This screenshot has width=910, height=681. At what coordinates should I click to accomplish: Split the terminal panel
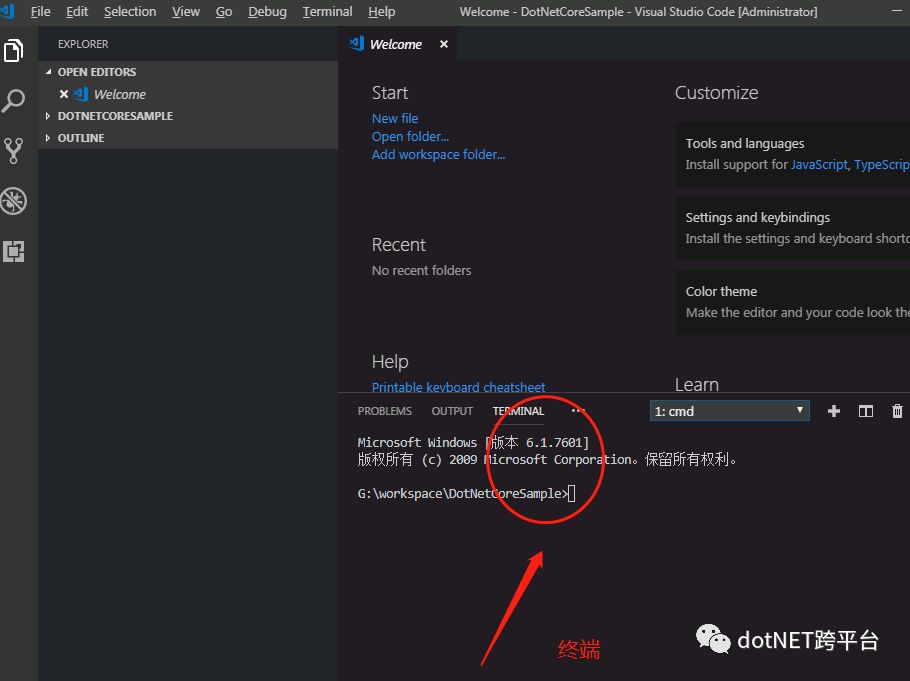[866, 411]
